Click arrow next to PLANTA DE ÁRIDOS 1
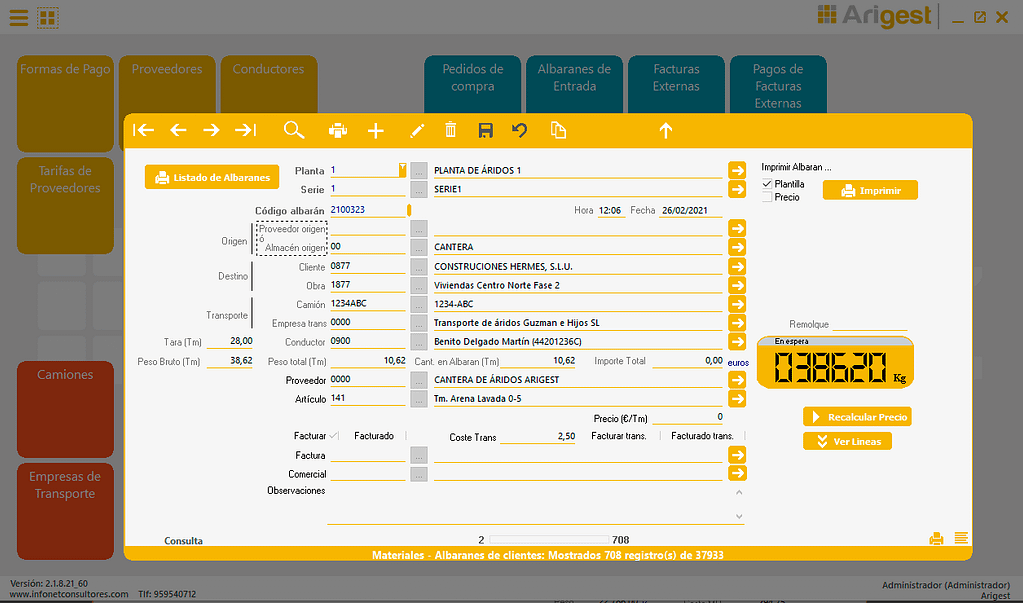The image size is (1023, 603). [737, 170]
